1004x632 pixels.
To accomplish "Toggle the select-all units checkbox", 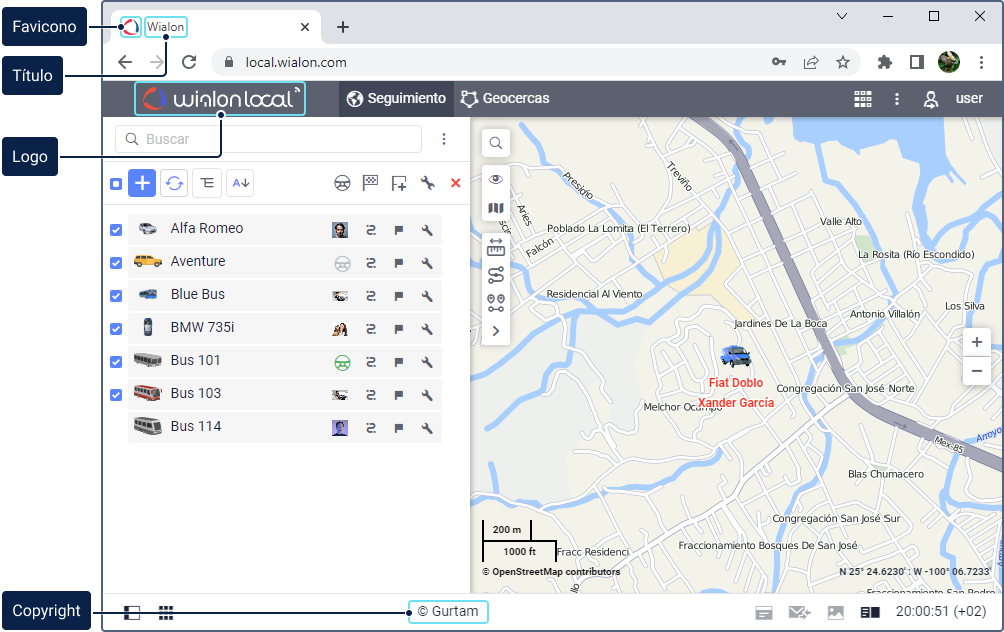I will point(116,184).
